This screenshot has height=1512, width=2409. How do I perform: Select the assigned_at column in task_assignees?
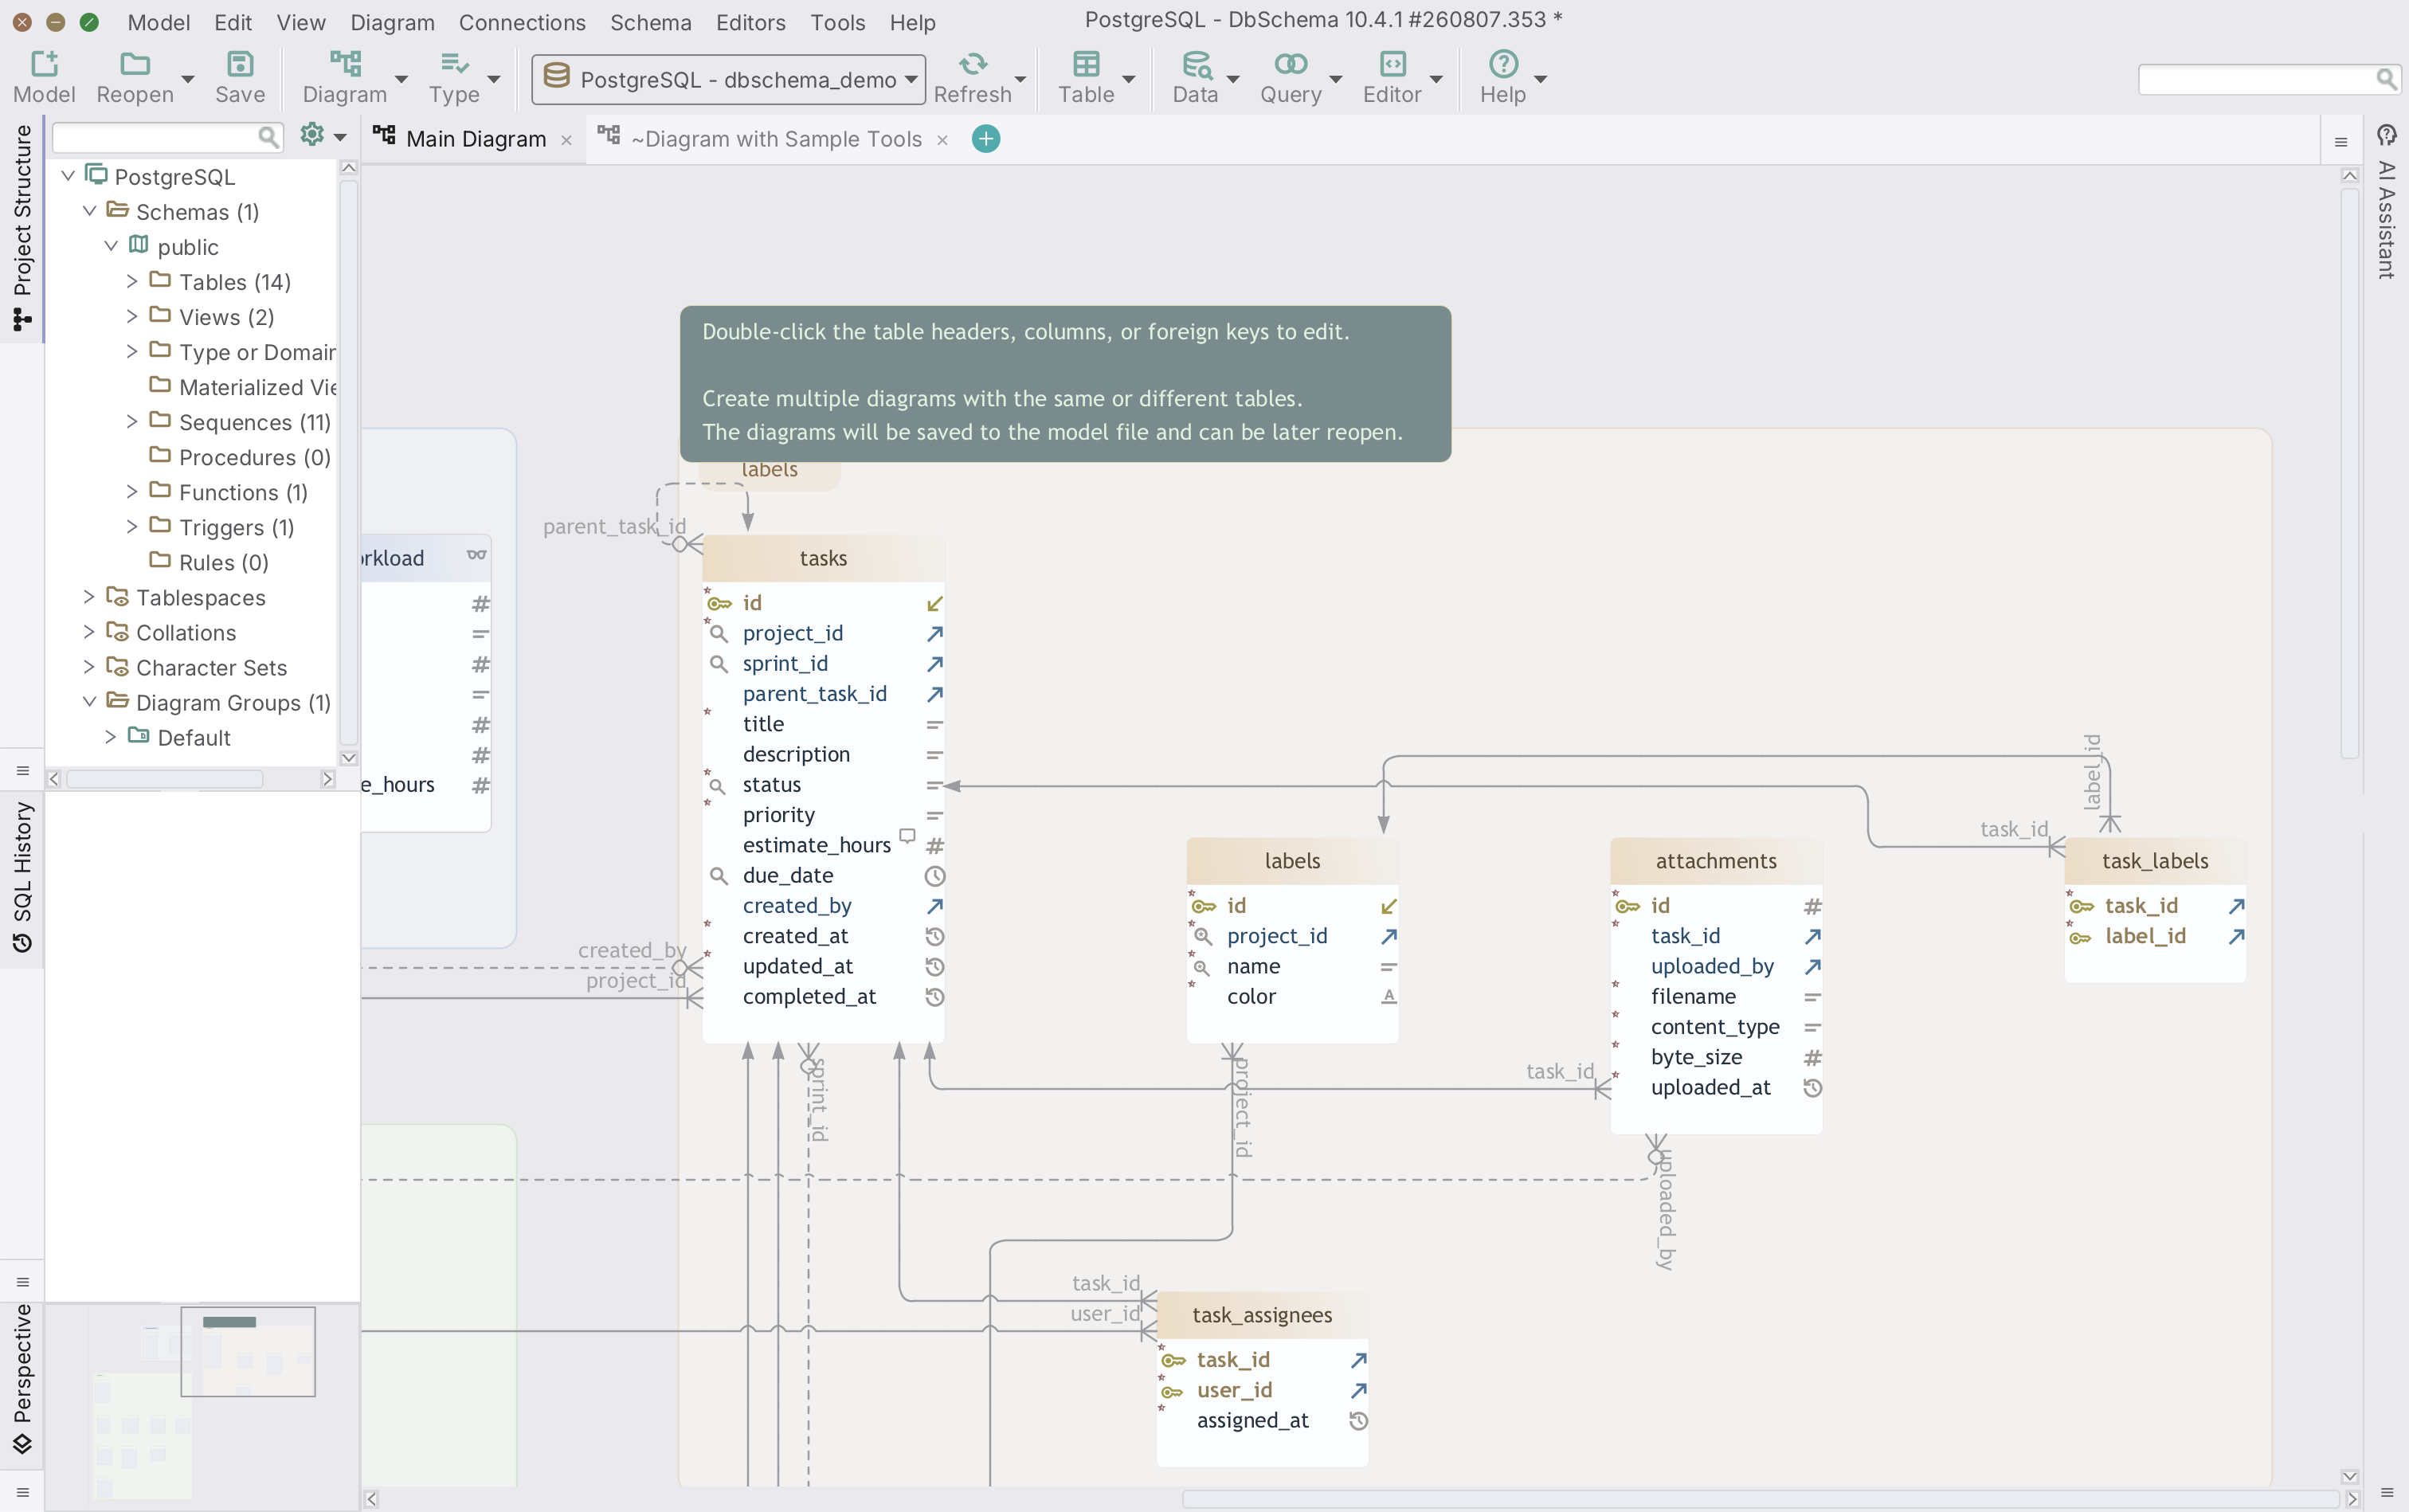tap(1252, 1420)
